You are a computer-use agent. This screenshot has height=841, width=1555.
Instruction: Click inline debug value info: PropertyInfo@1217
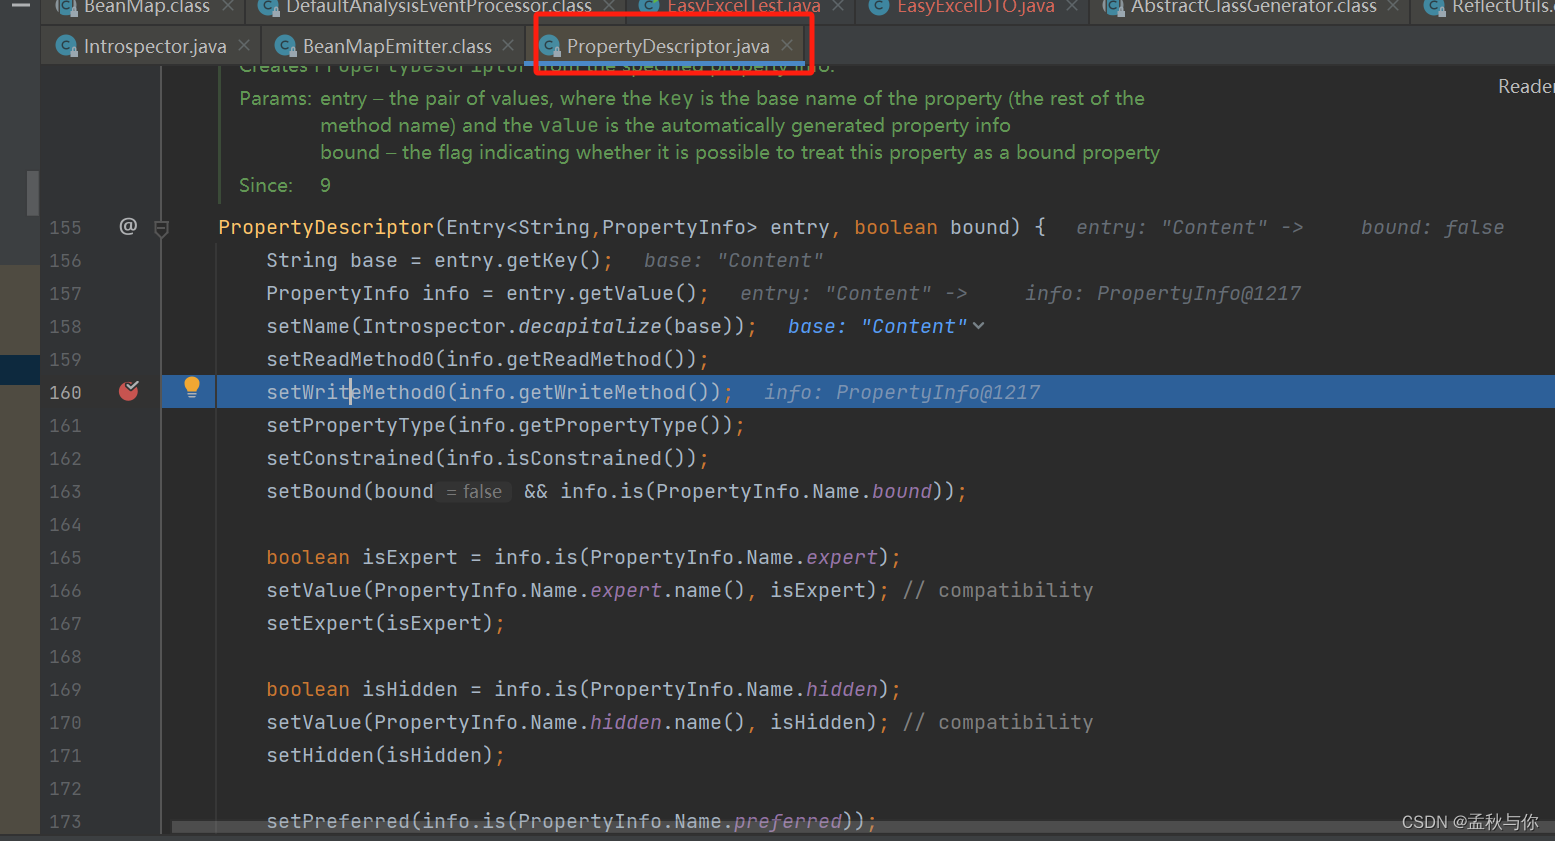[900, 391]
